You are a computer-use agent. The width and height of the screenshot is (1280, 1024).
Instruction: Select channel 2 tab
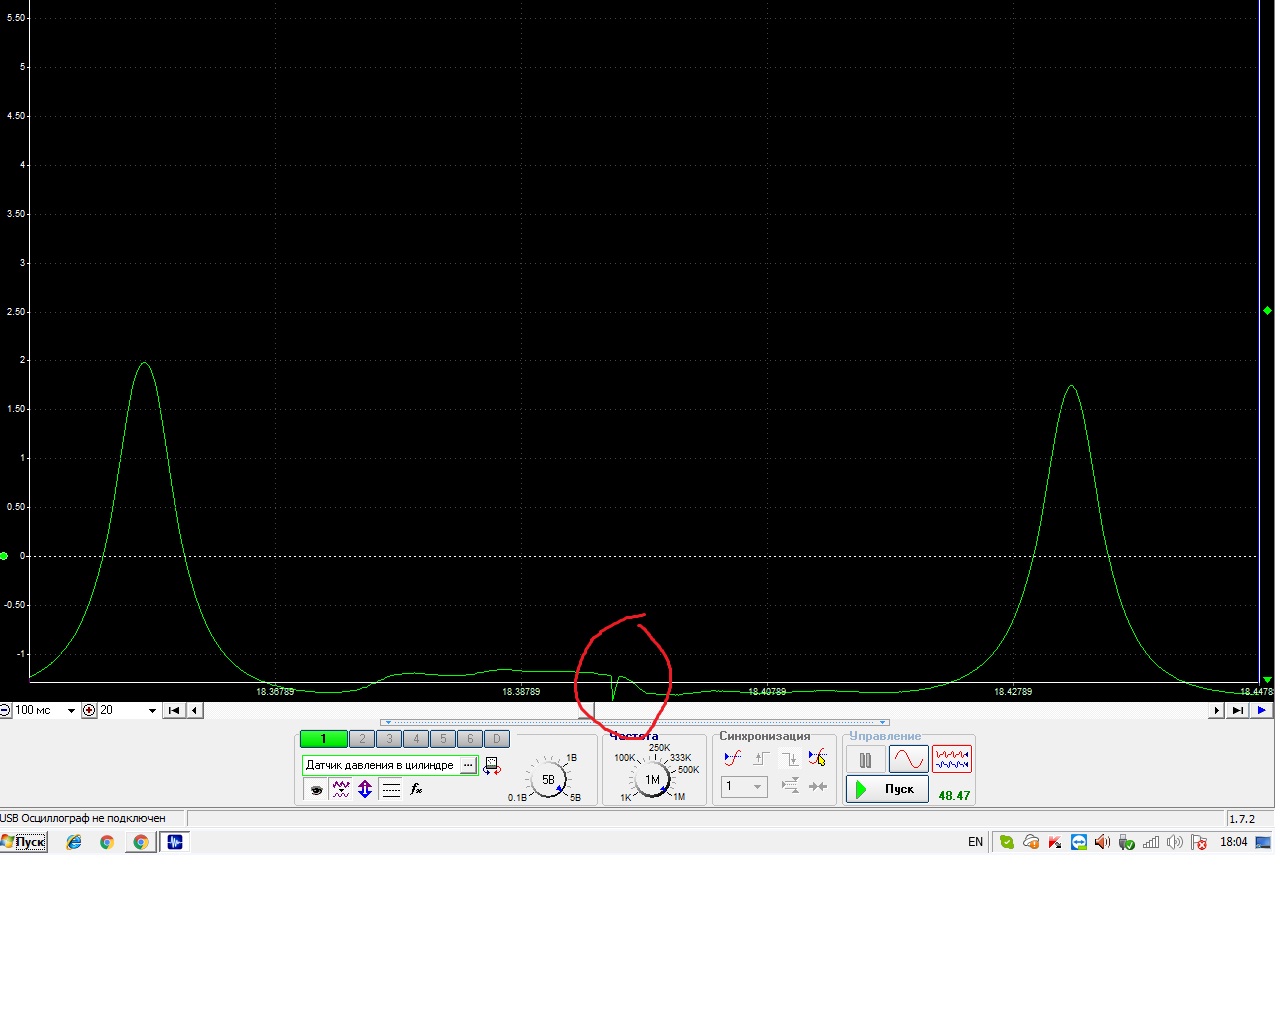click(363, 739)
